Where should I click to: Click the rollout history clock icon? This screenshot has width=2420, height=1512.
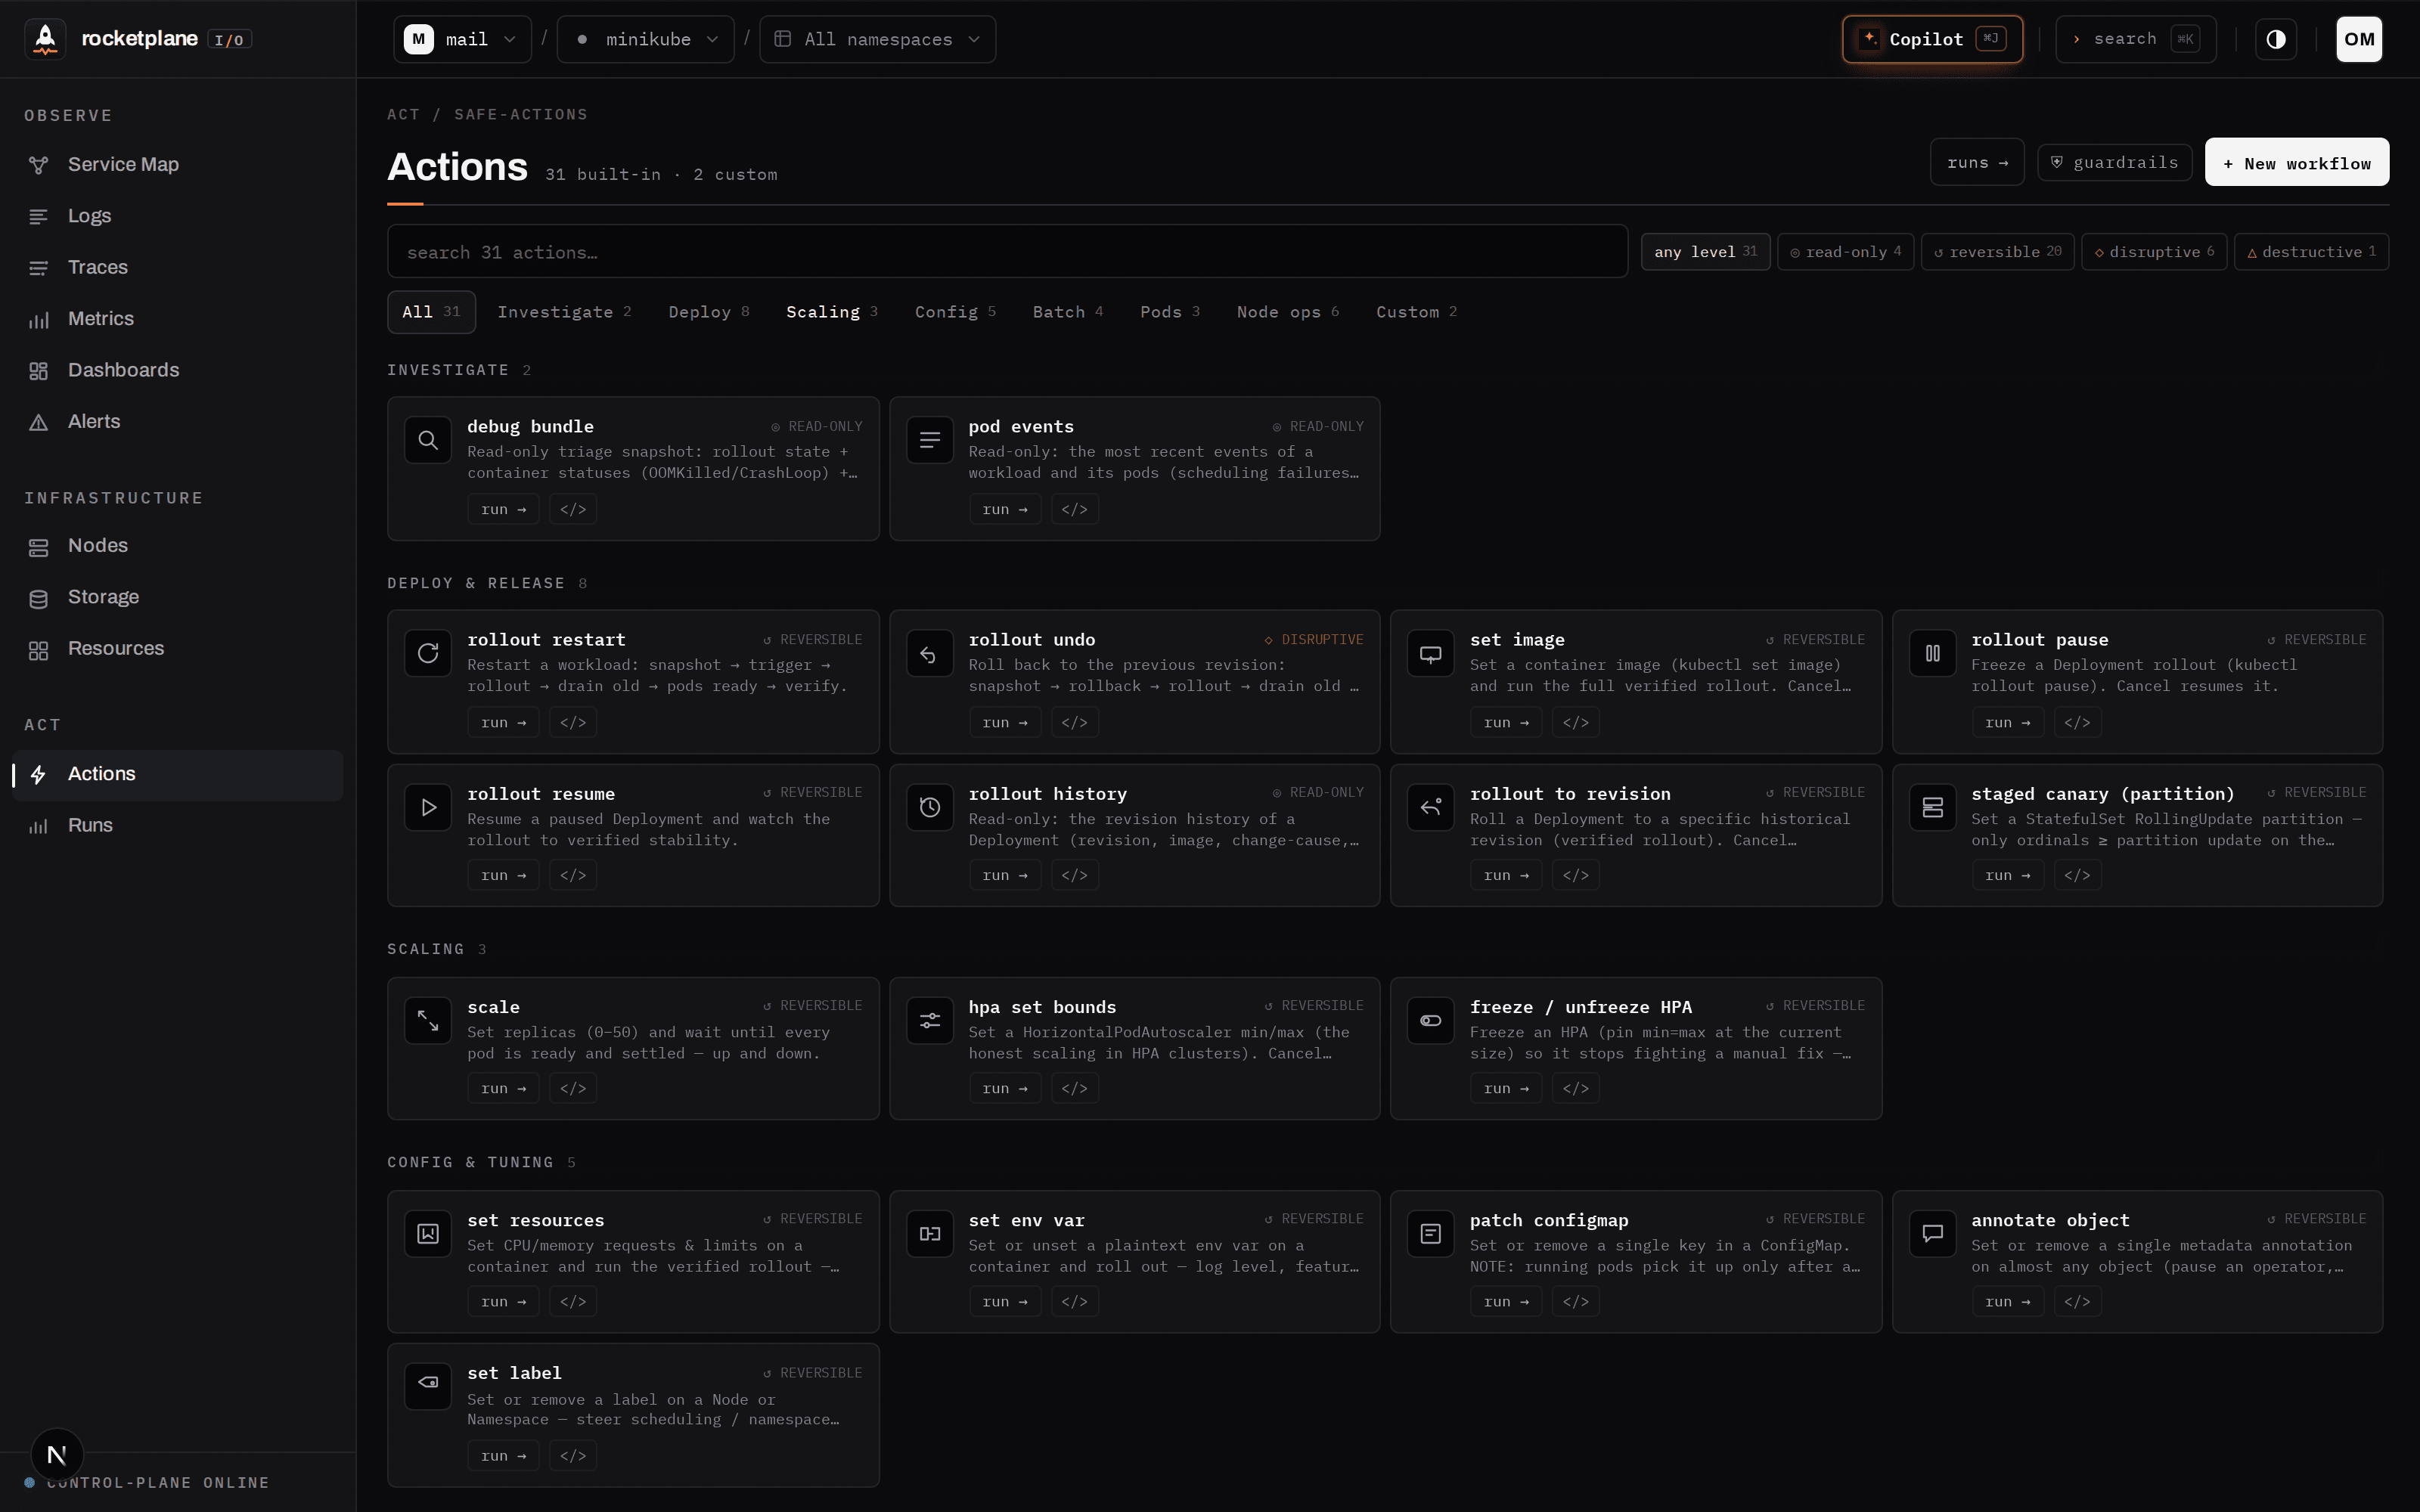coord(930,807)
